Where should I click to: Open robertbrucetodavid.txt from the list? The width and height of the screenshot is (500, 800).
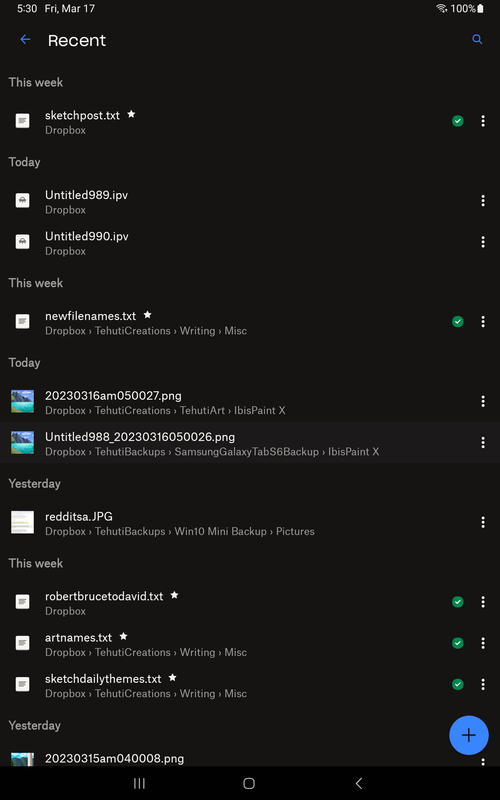coord(250,602)
